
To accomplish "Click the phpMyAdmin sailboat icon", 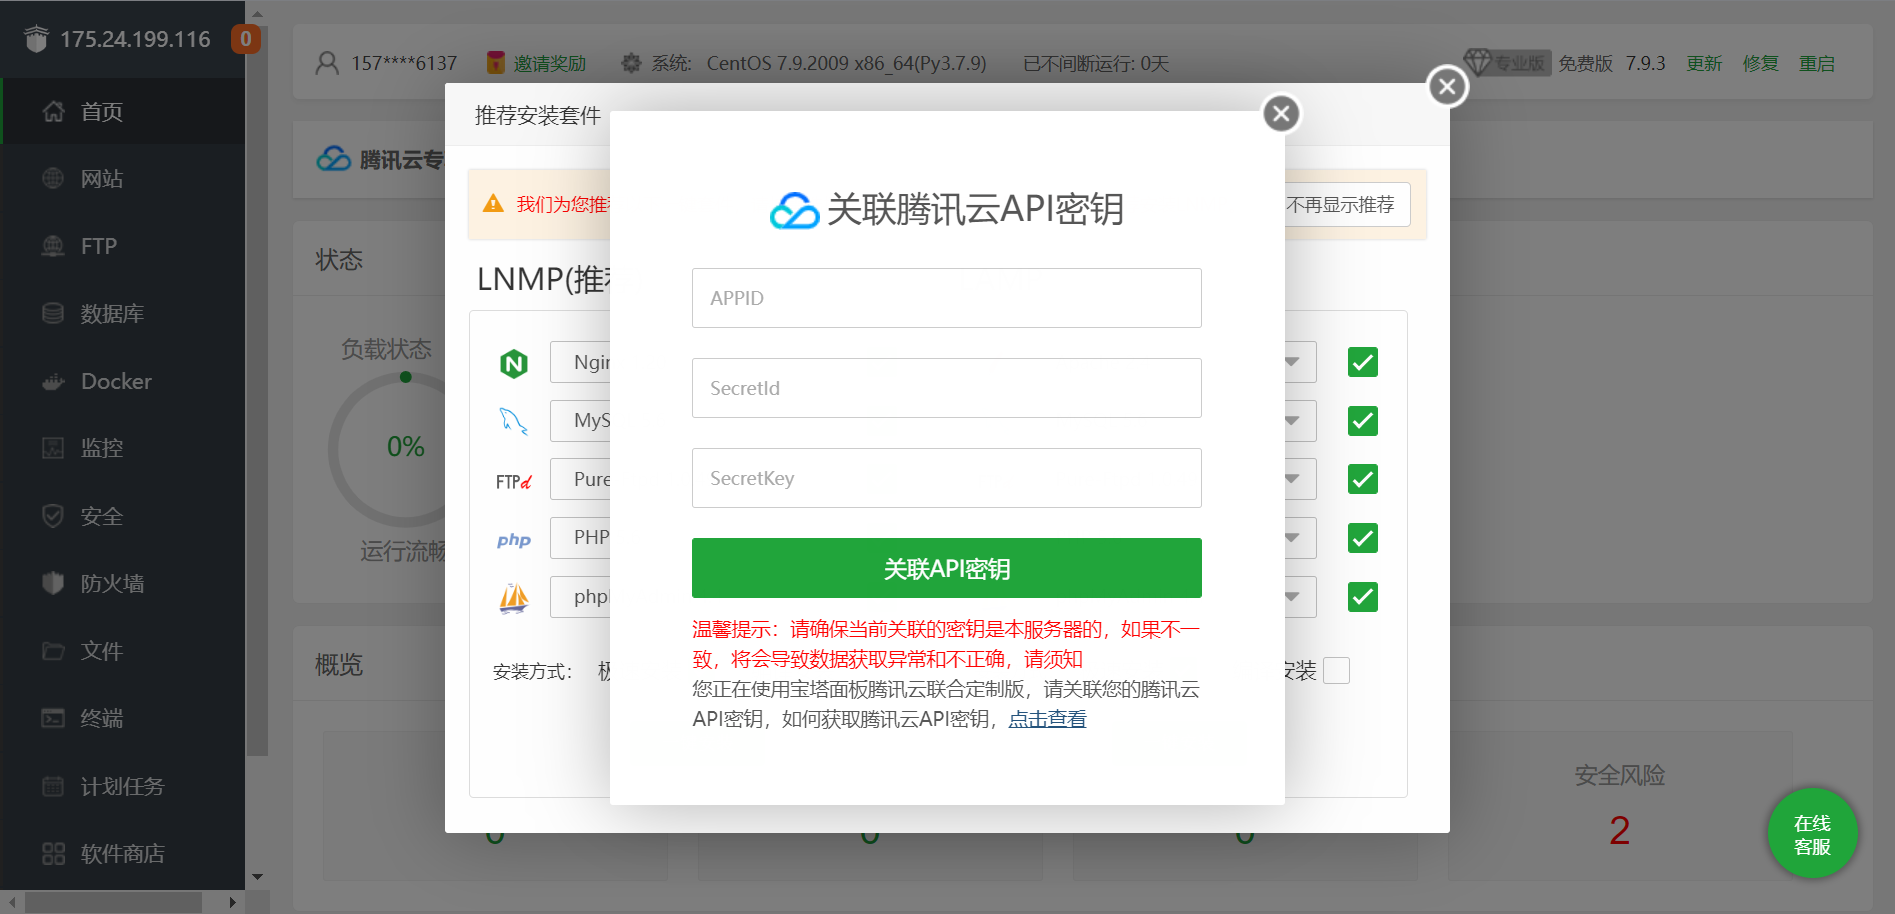I will [514, 598].
